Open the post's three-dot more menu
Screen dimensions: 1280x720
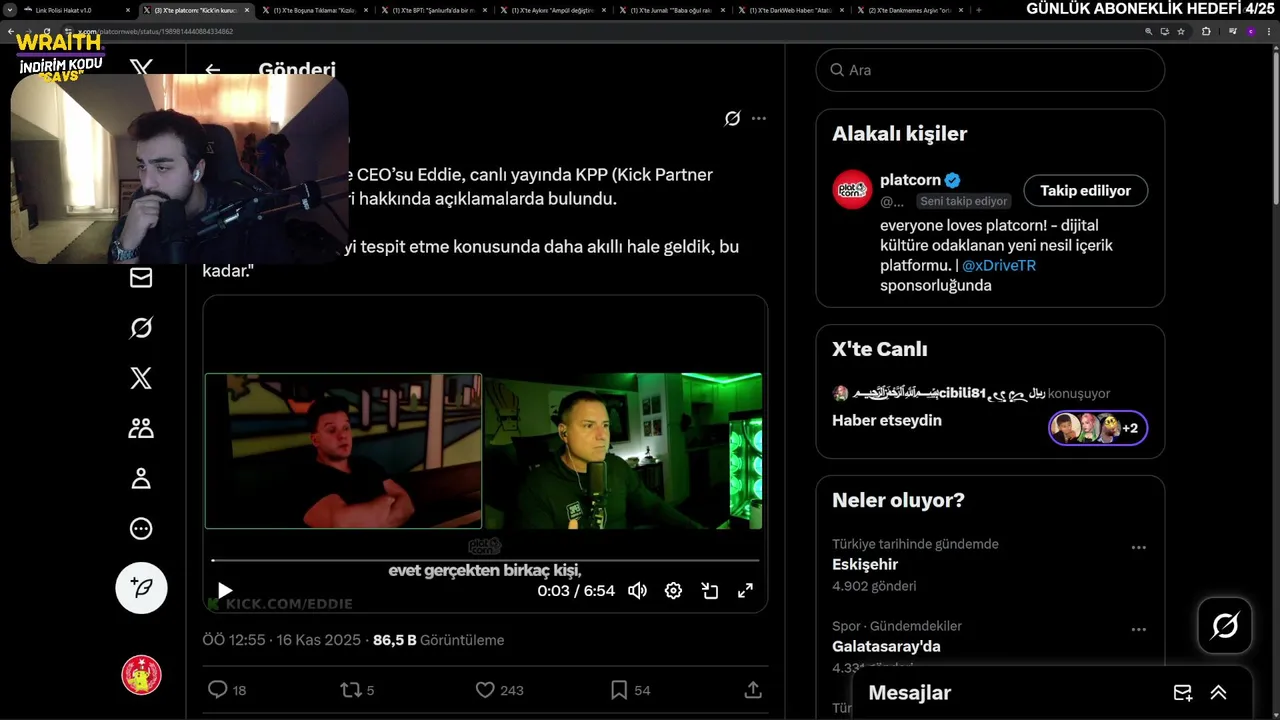(x=759, y=118)
